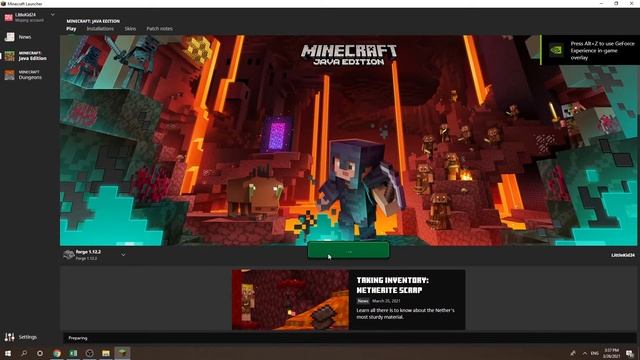Click the taskbar clock and date

coord(611,353)
